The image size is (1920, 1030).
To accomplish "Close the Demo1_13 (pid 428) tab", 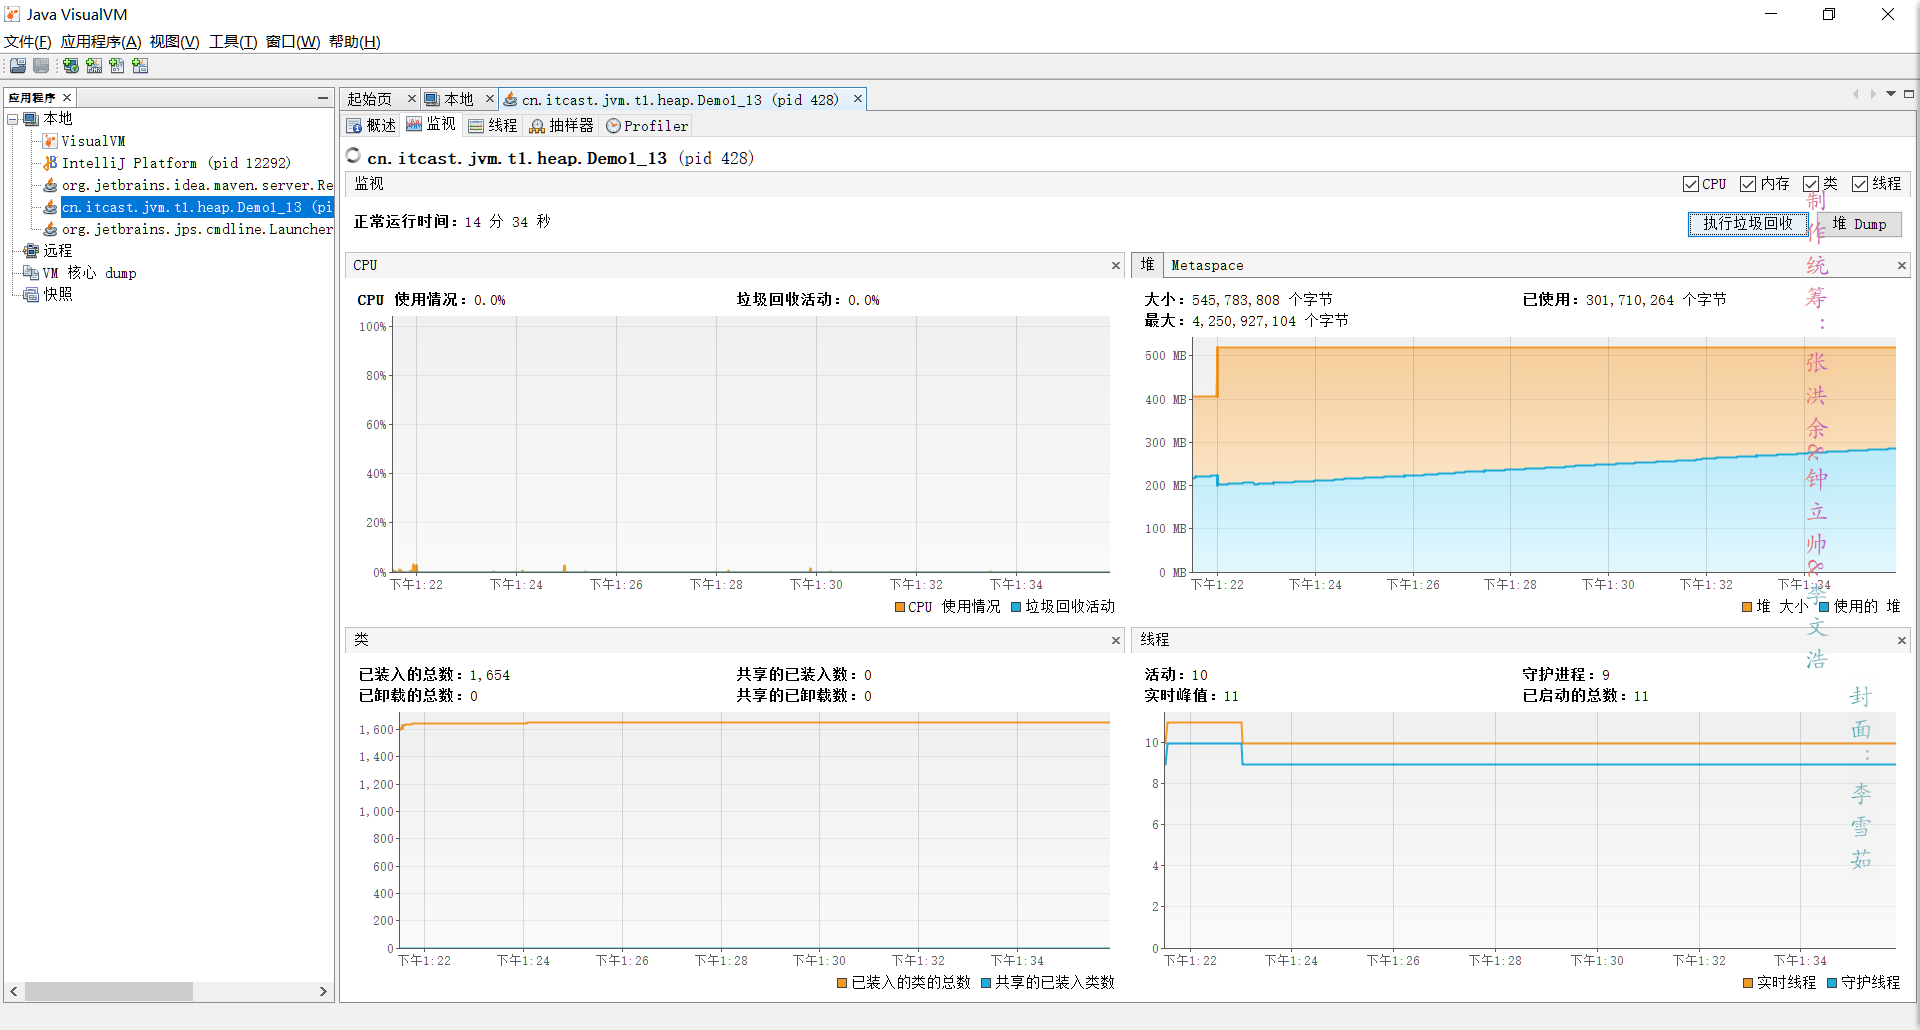I will 857,99.
